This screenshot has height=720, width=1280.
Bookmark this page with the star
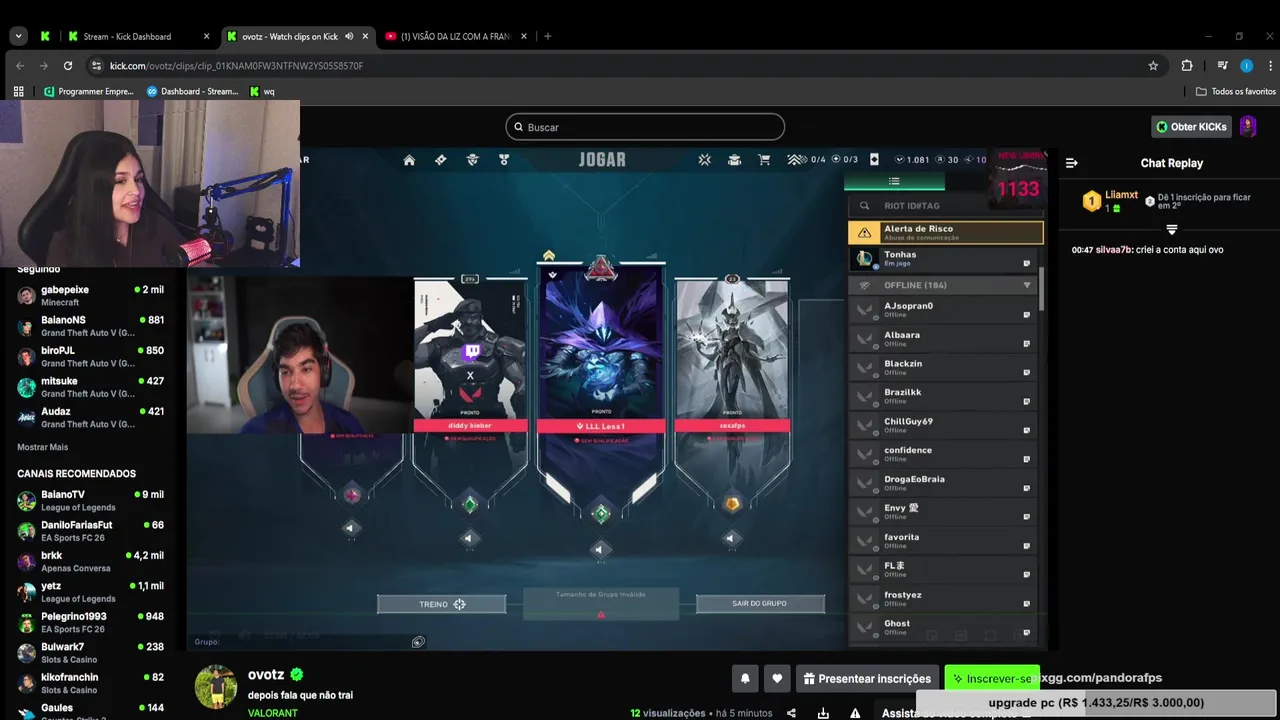(1153, 66)
